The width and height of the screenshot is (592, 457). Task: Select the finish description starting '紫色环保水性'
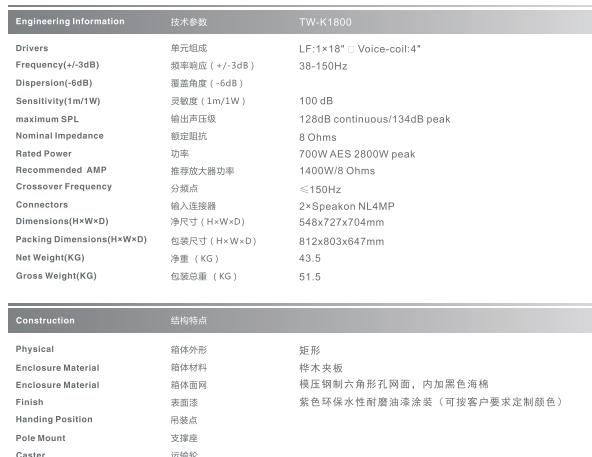point(431,402)
